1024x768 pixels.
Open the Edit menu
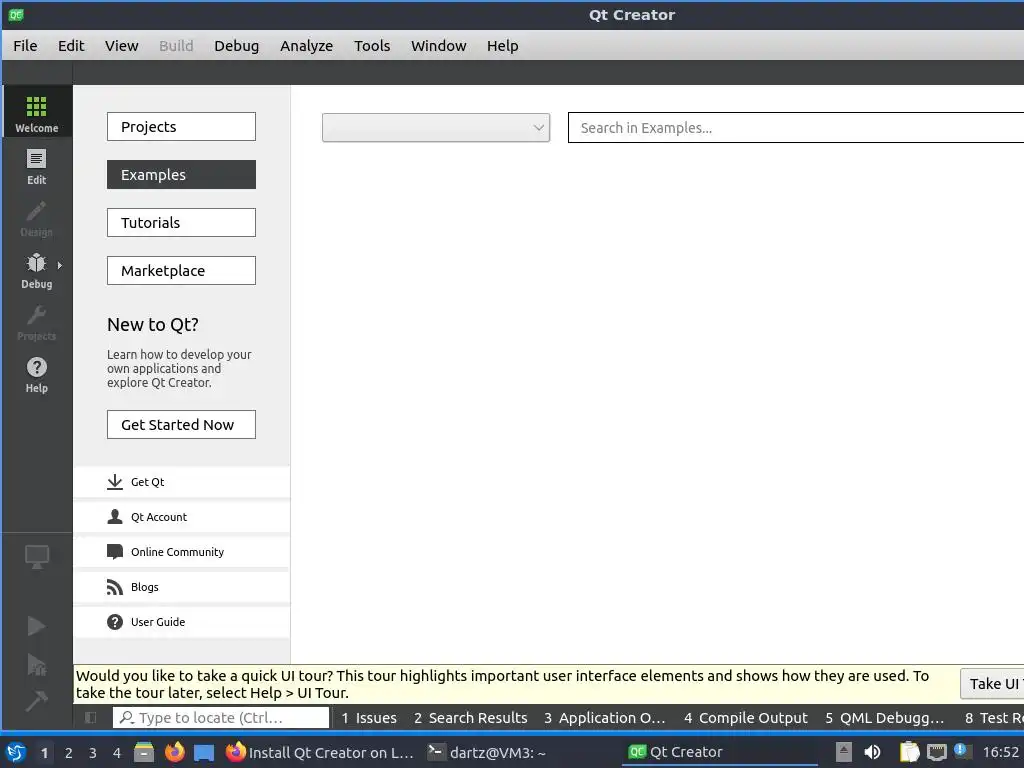coord(71,46)
